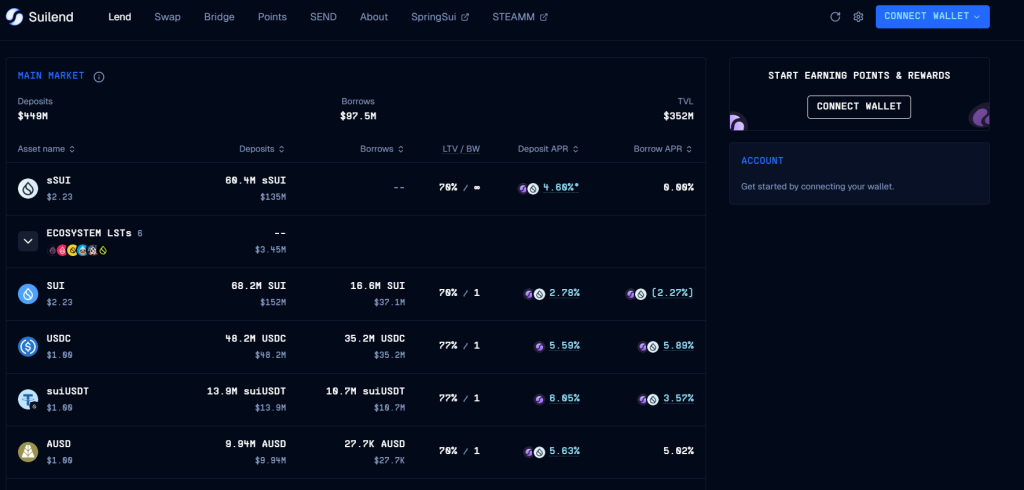Open suiUSDT deposit APR 6.05% details
Viewport: 1024px width, 490px height.
coord(564,399)
